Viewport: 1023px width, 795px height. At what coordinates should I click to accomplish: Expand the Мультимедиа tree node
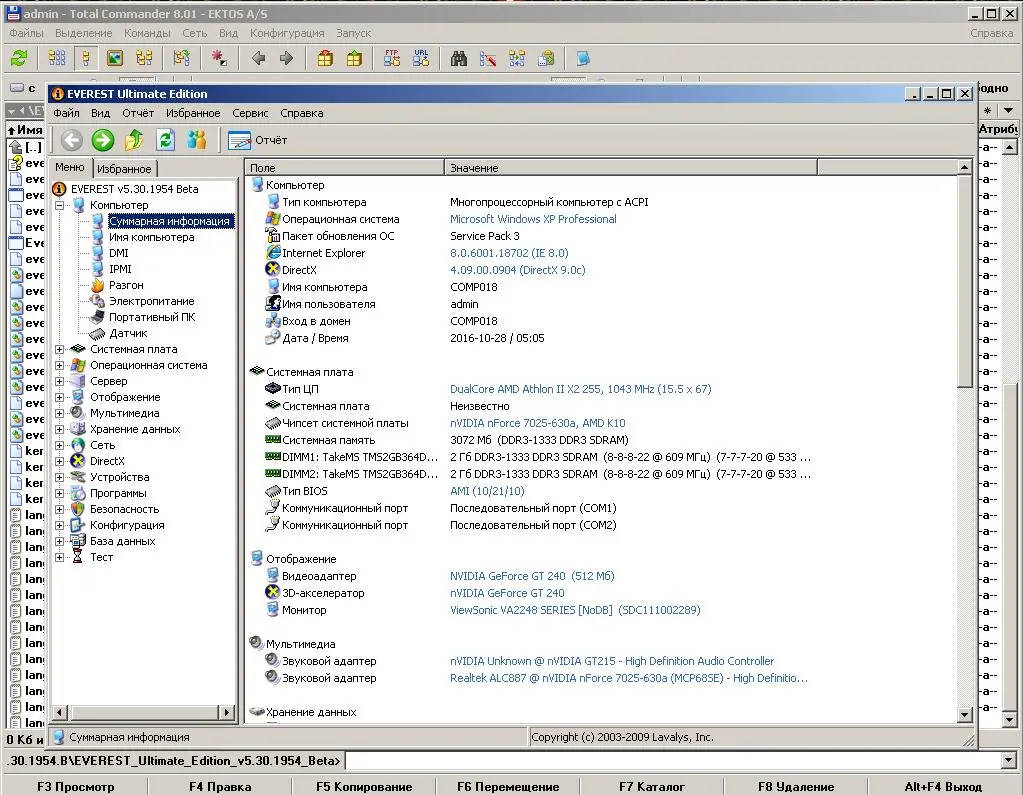[x=59, y=413]
